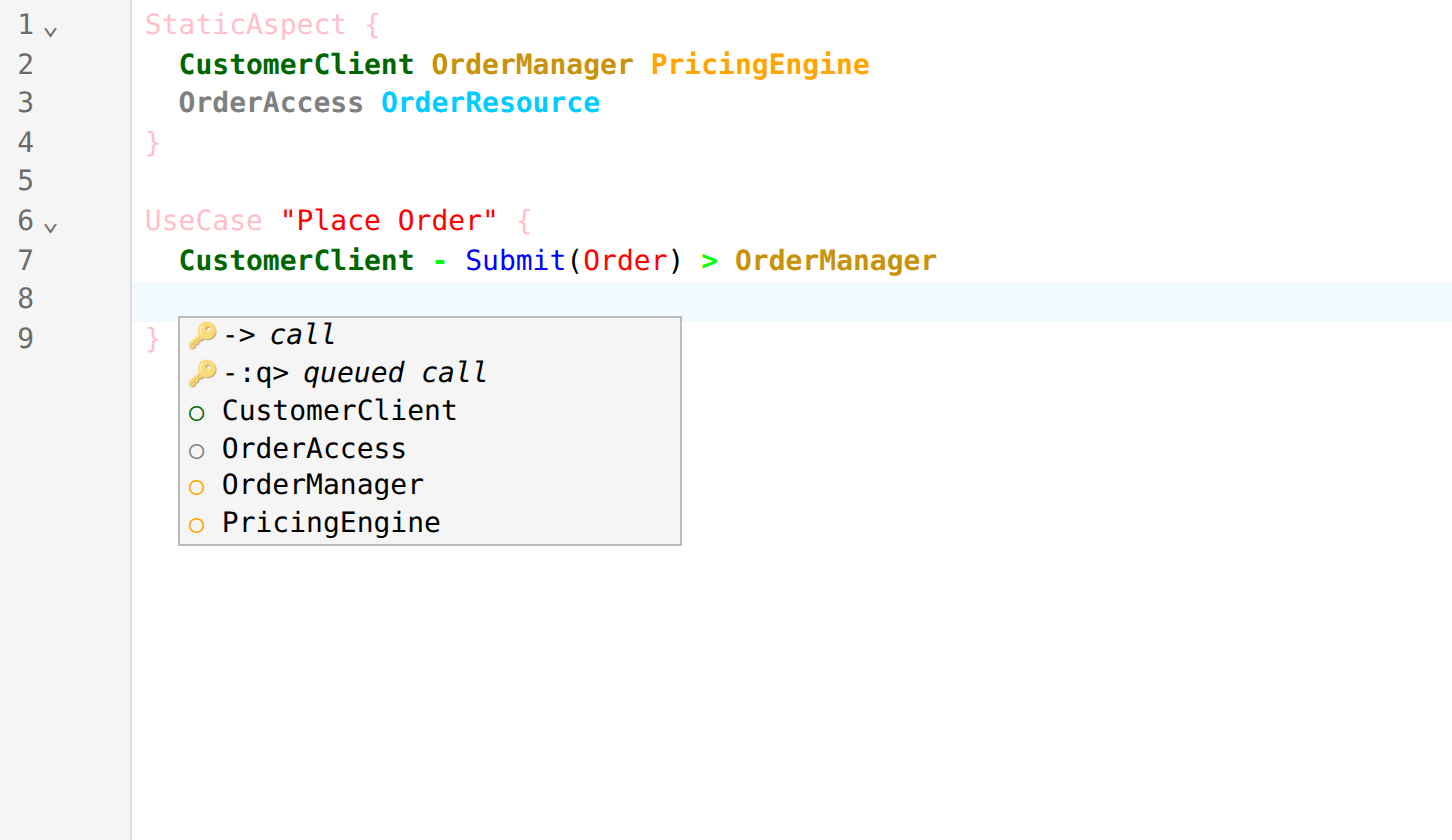Click the Submit method name on line 7
Screen dimensions: 1452x840
point(516,260)
